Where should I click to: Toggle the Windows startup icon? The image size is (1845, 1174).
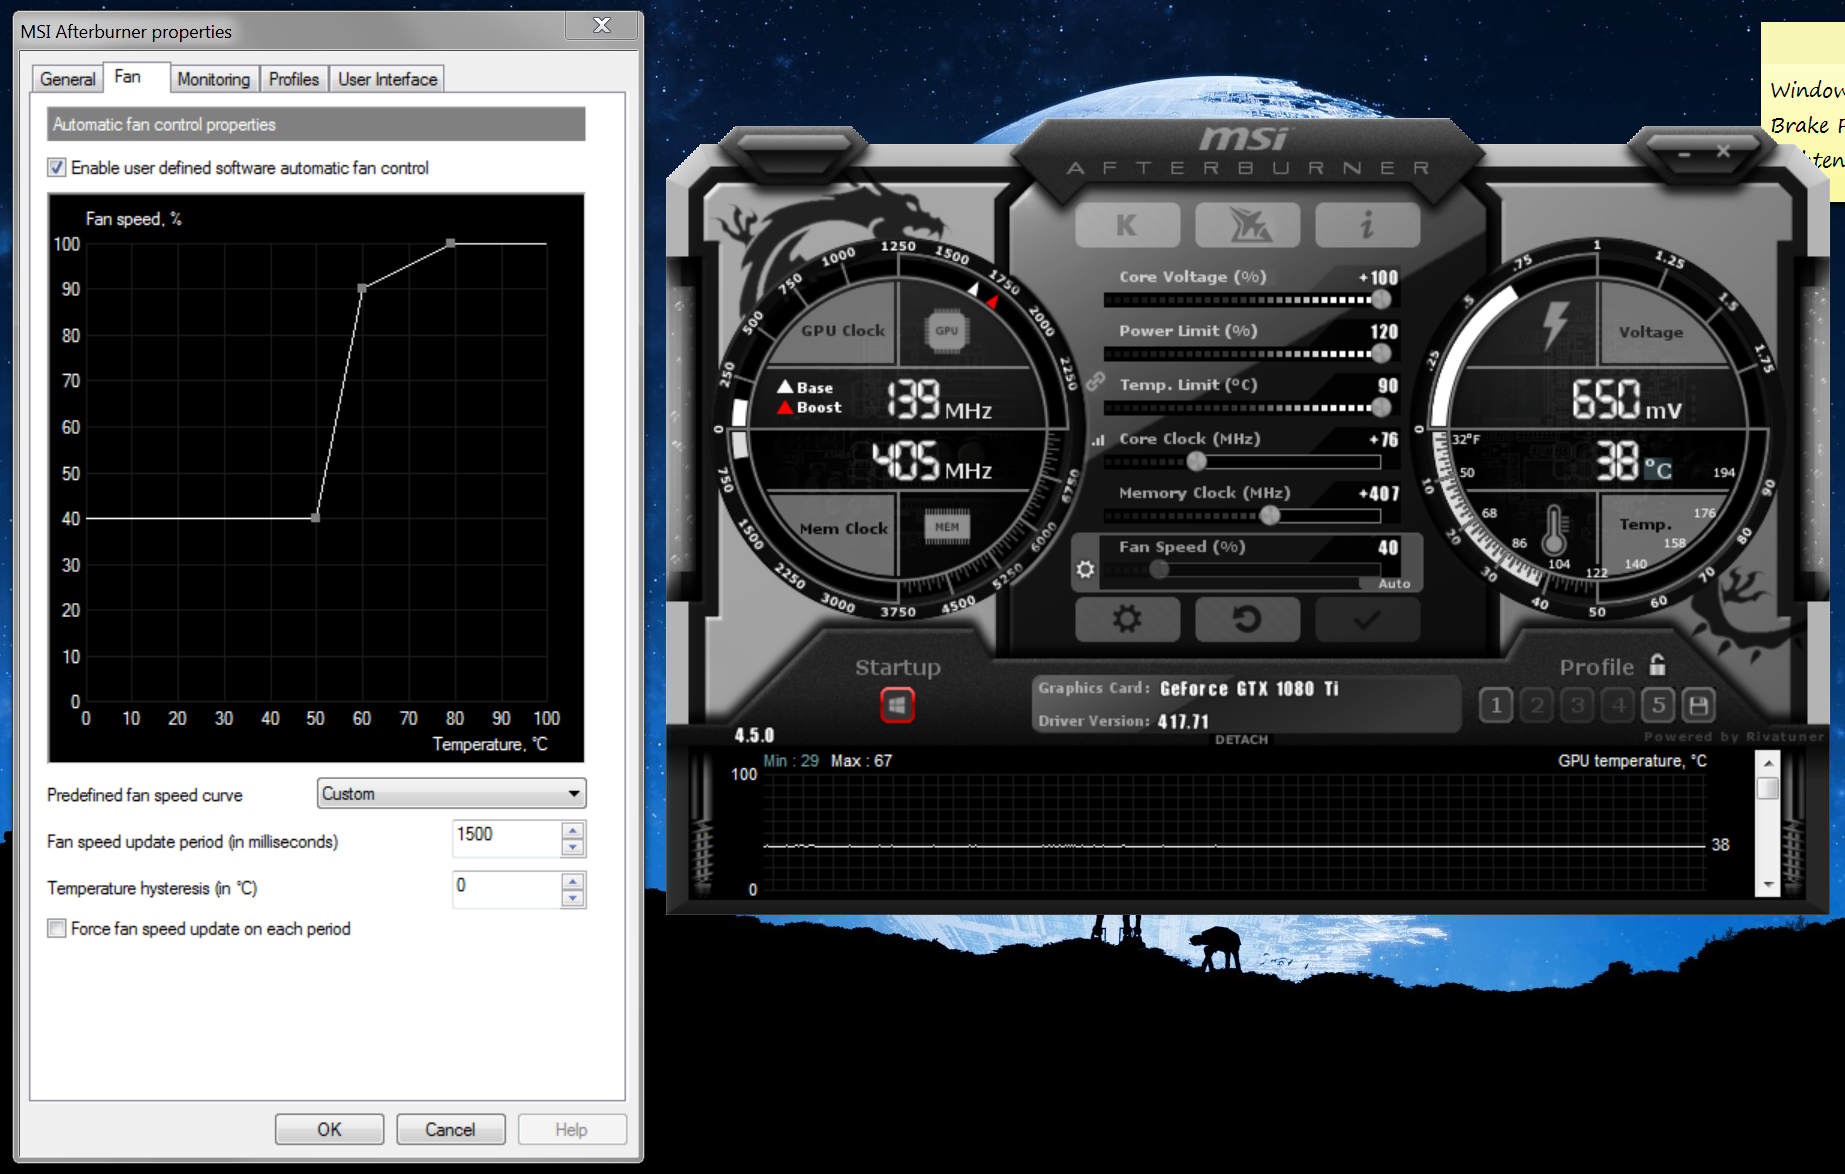click(897, 706)
